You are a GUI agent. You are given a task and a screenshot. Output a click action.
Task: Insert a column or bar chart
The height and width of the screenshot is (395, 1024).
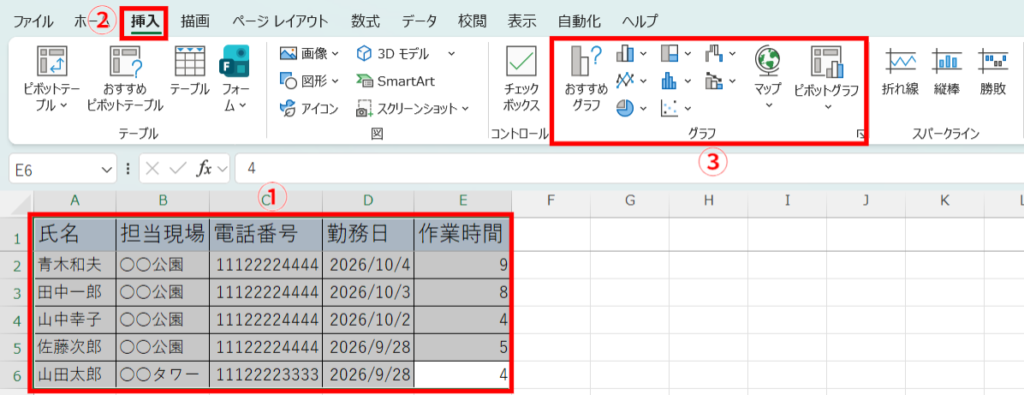pyautogui.click(x=626, y=54)
